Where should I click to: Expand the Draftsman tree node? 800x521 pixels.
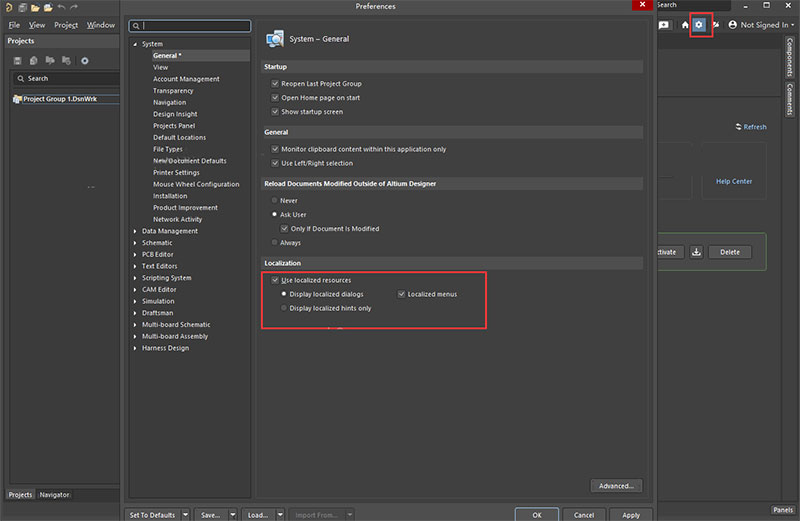[x=135, y=313]
